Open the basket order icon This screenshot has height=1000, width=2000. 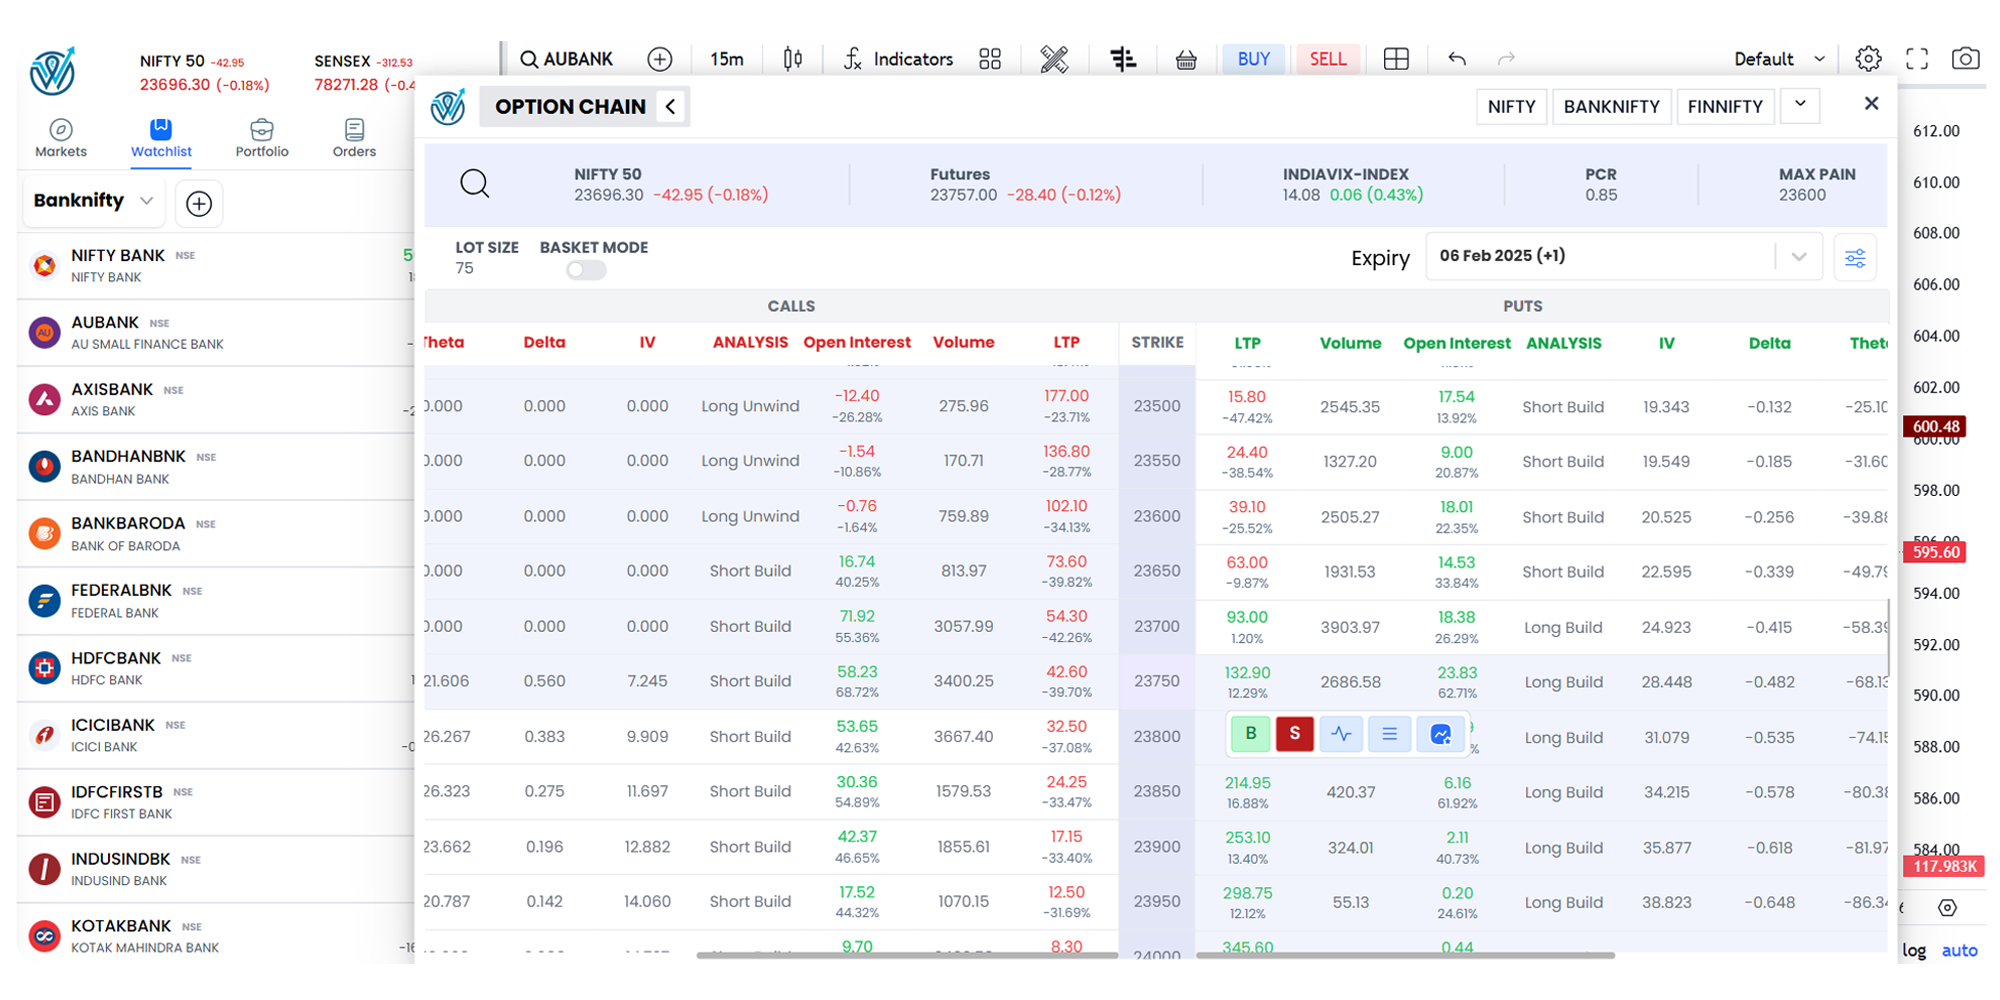tap(1186, 60)
